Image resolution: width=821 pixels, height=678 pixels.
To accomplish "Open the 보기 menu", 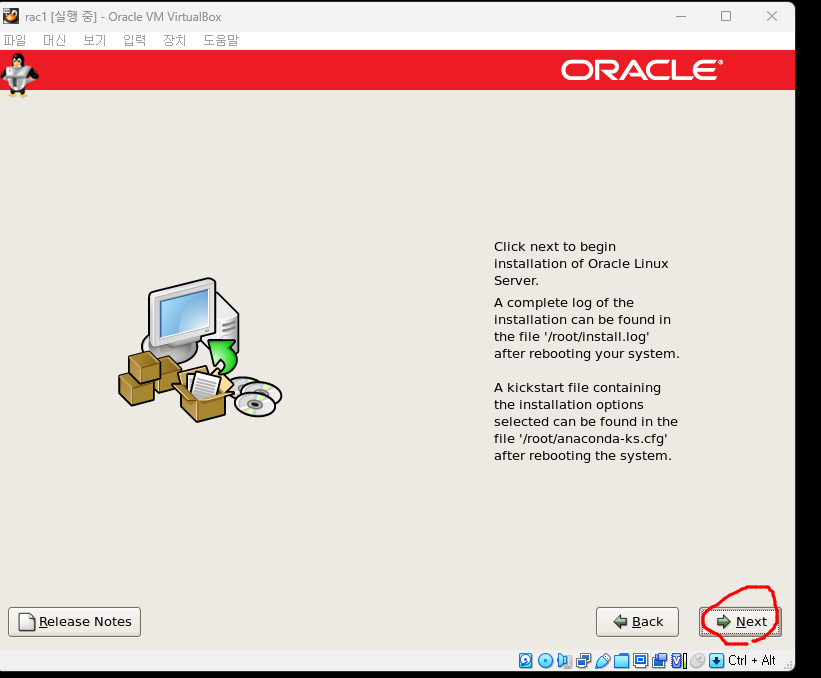I will click(x=94, y=40).
